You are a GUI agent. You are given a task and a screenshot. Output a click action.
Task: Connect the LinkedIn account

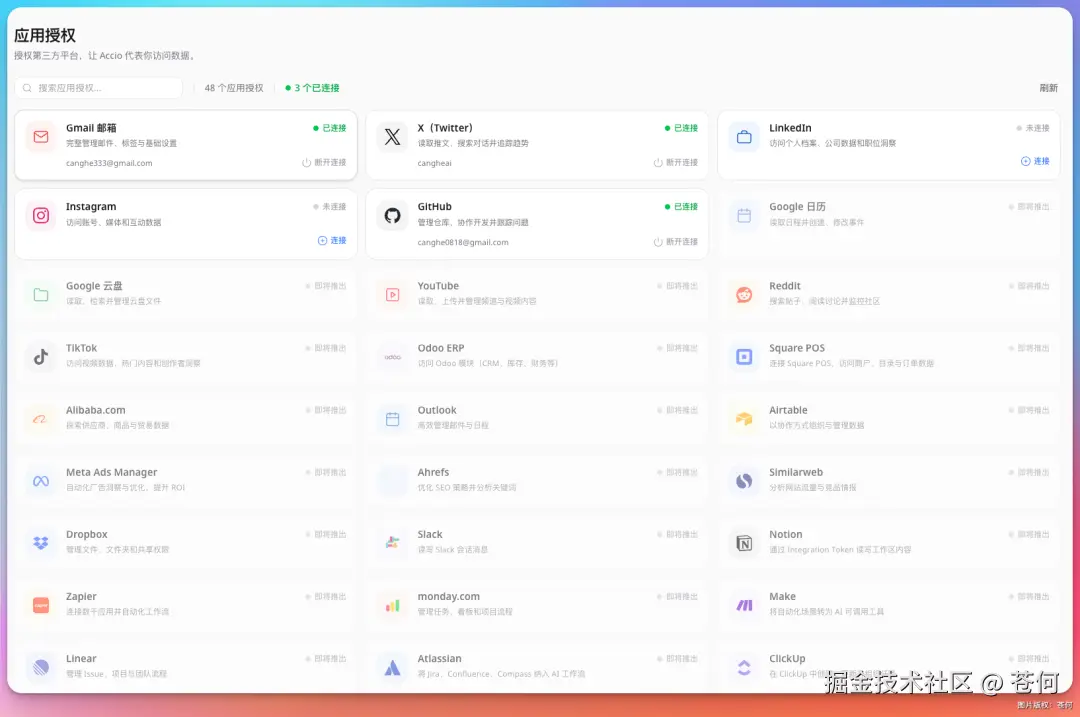[x=1035, y=161]
